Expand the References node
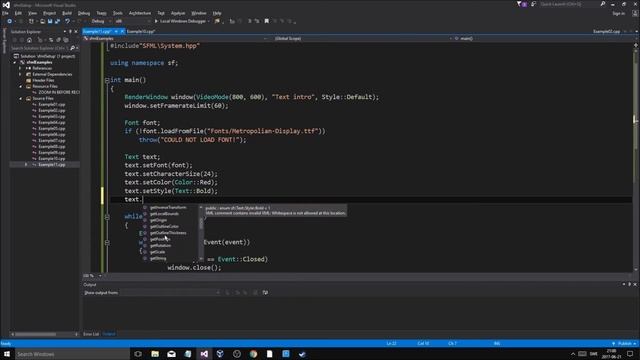The image size is (640, 360). (20, 69)
